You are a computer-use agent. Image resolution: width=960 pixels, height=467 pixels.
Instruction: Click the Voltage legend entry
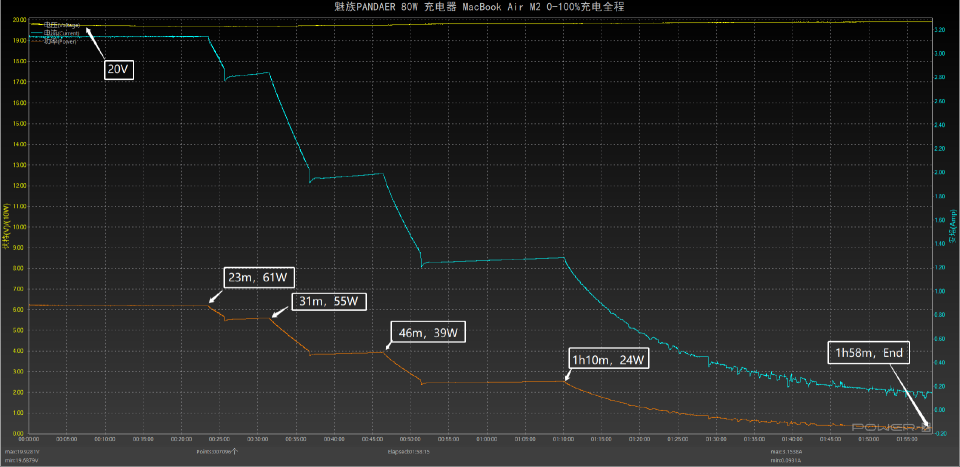click(x=56, y=25)
